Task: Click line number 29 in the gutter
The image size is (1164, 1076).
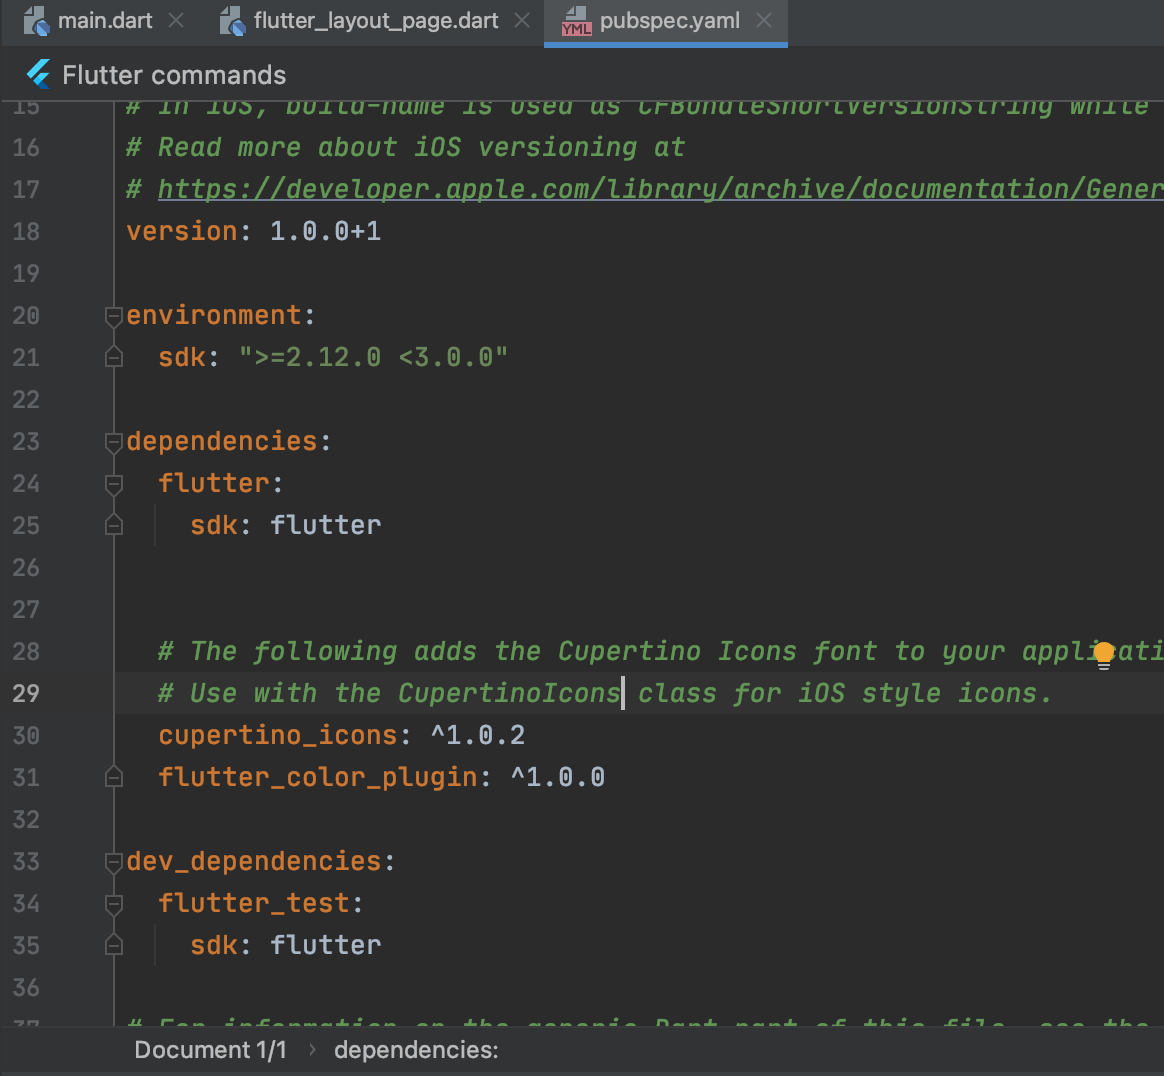Action: tap(26, 694)
